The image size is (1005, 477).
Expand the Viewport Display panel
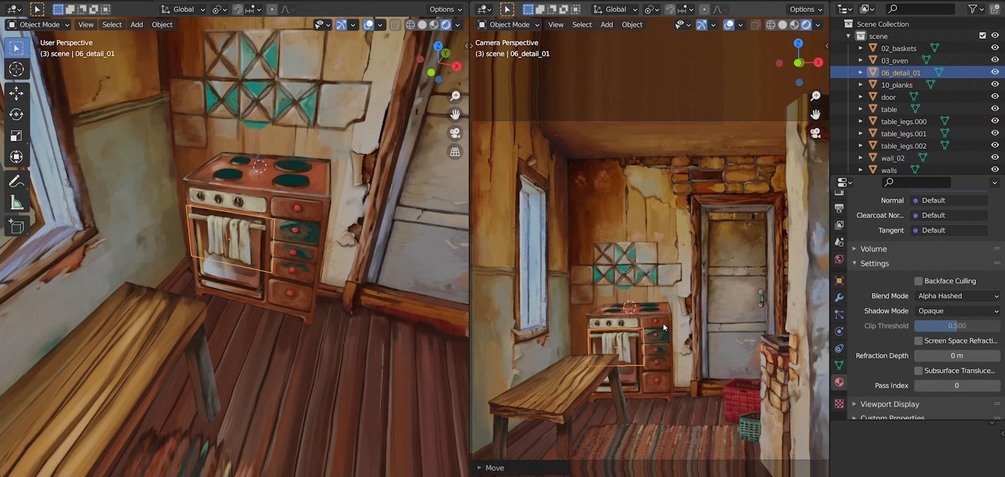889,404
